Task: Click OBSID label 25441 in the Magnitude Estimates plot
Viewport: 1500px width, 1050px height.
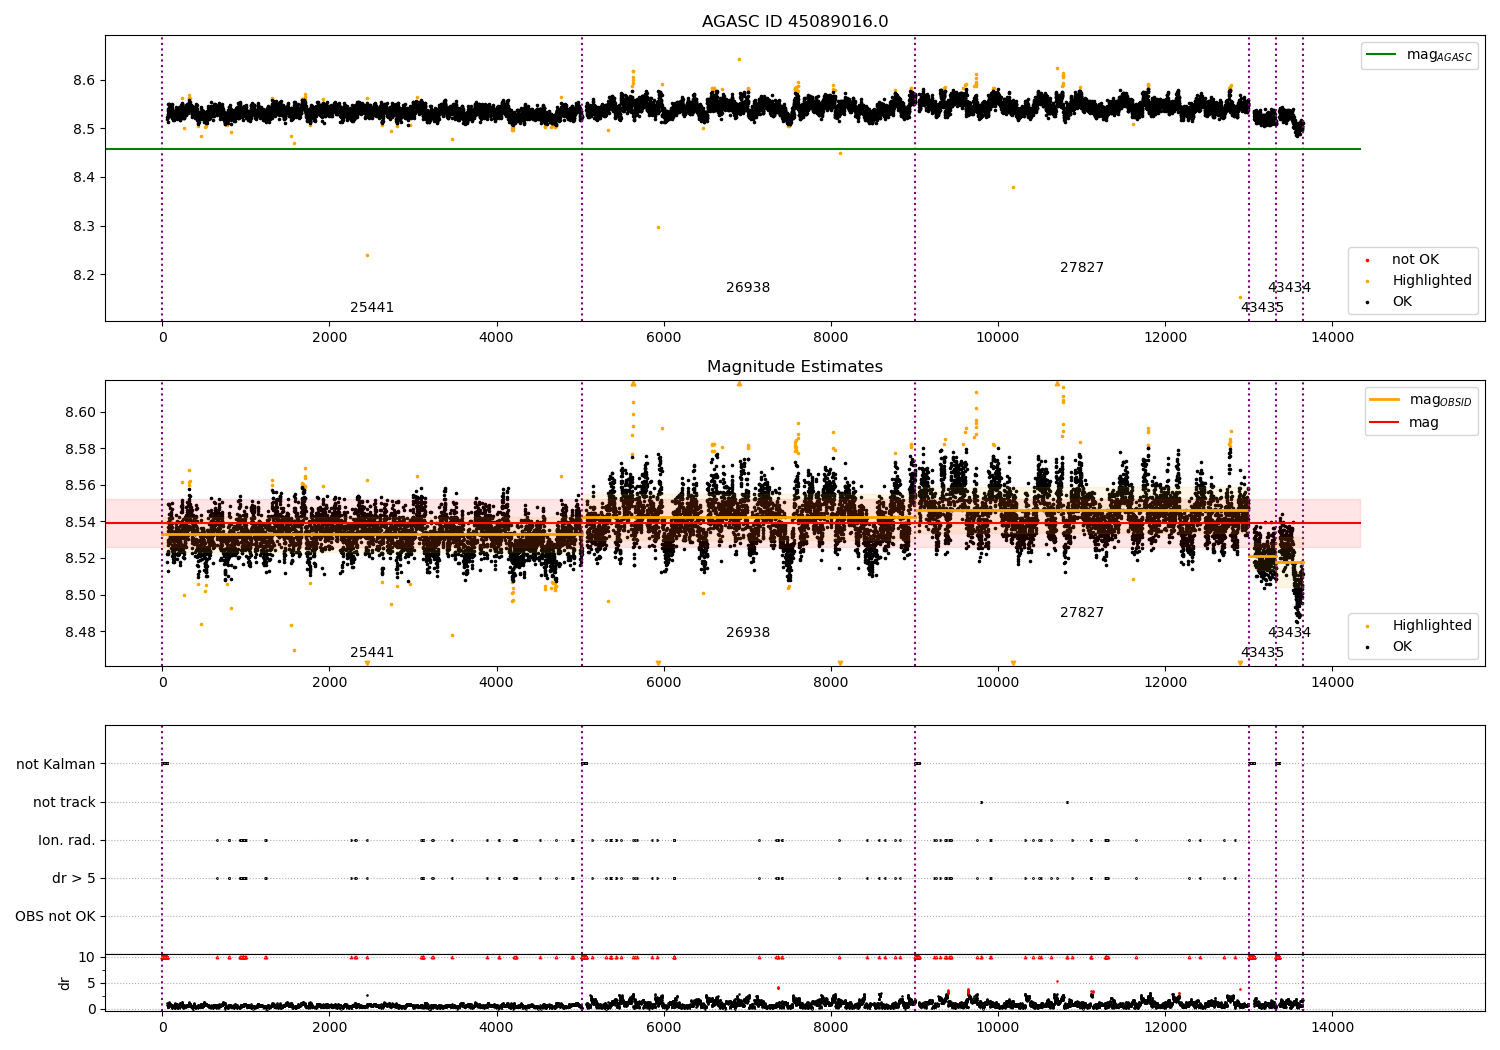Action: (372, 653)
